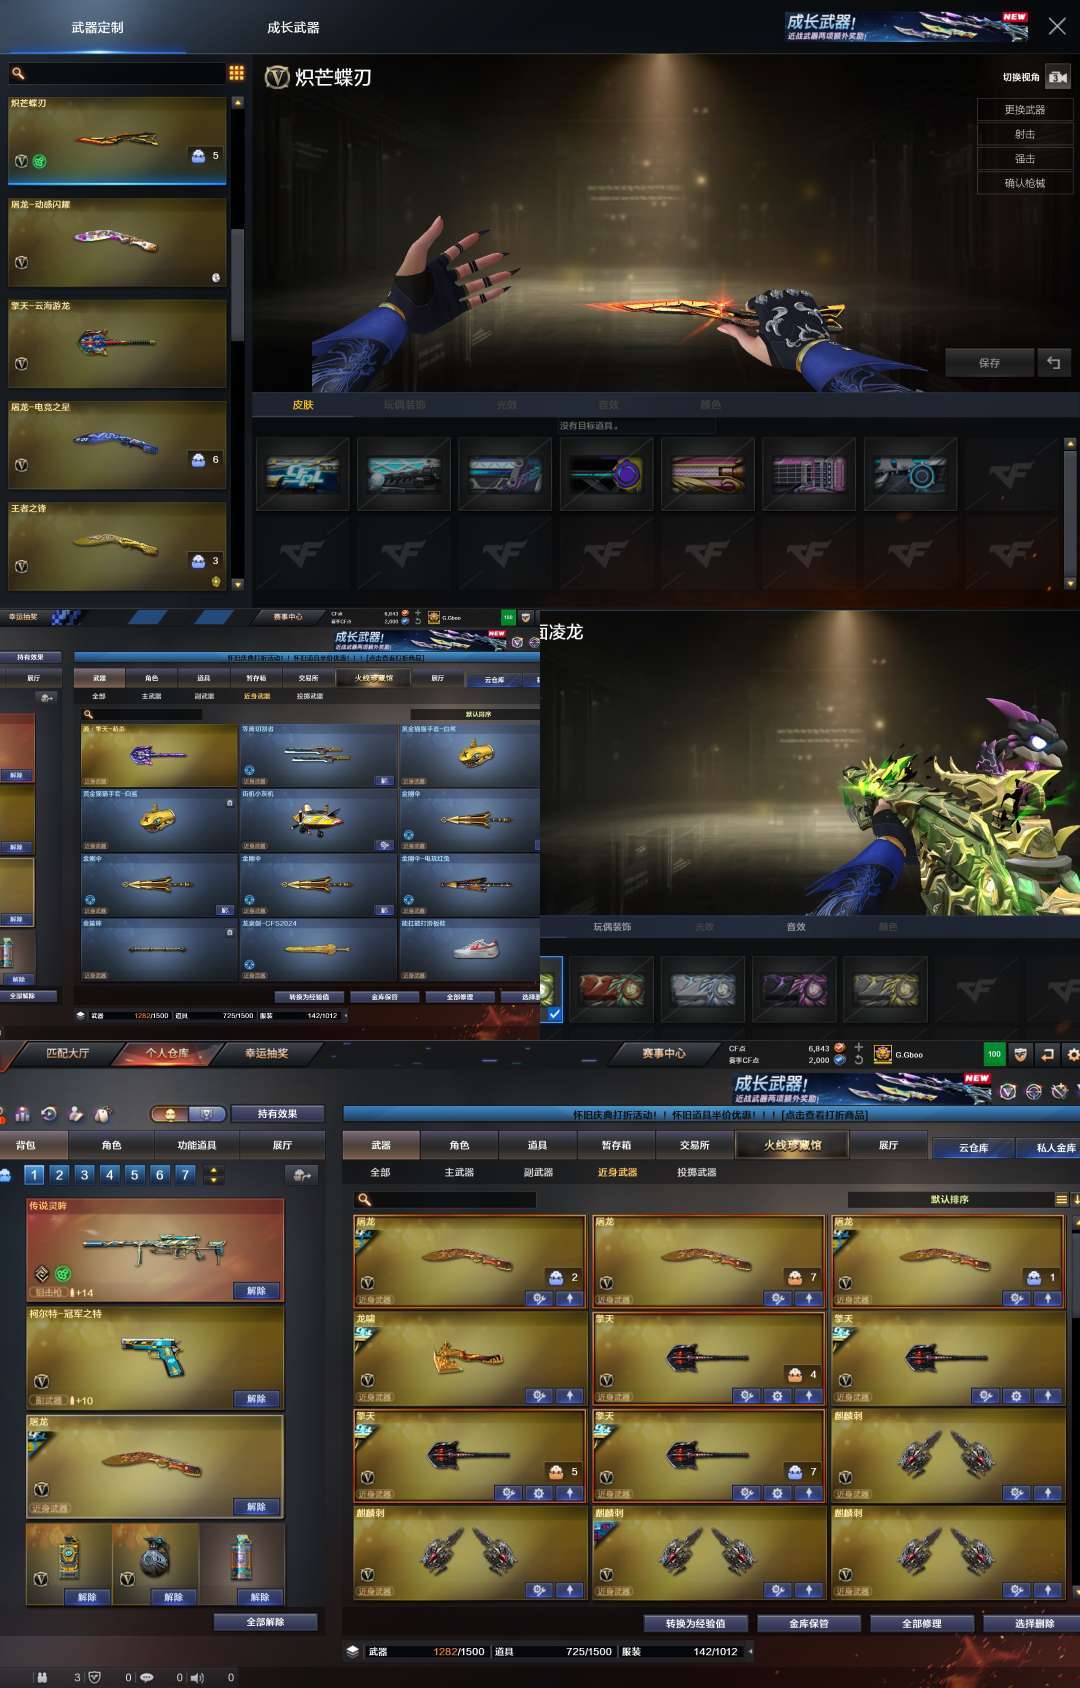Click the magnifier icon in warehouse search bar
The width and height of the screenshot is (1080, 1688).
coord(365,1199)
